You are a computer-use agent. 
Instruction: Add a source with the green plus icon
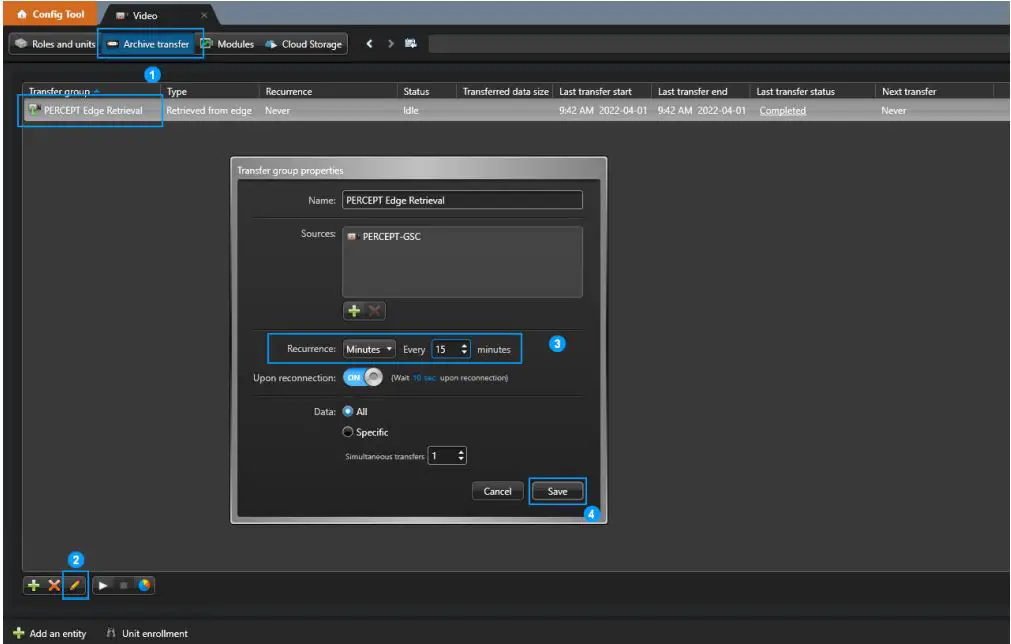[354, 311]
